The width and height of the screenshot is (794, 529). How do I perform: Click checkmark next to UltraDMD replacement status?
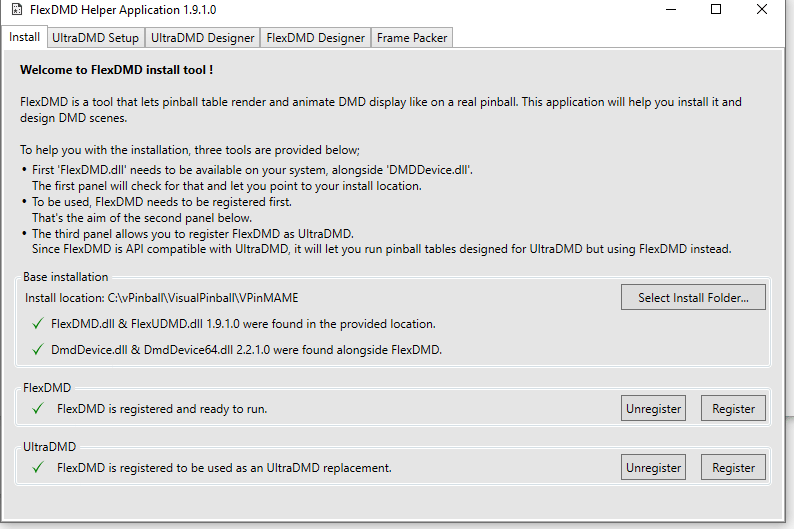(38, 467)
